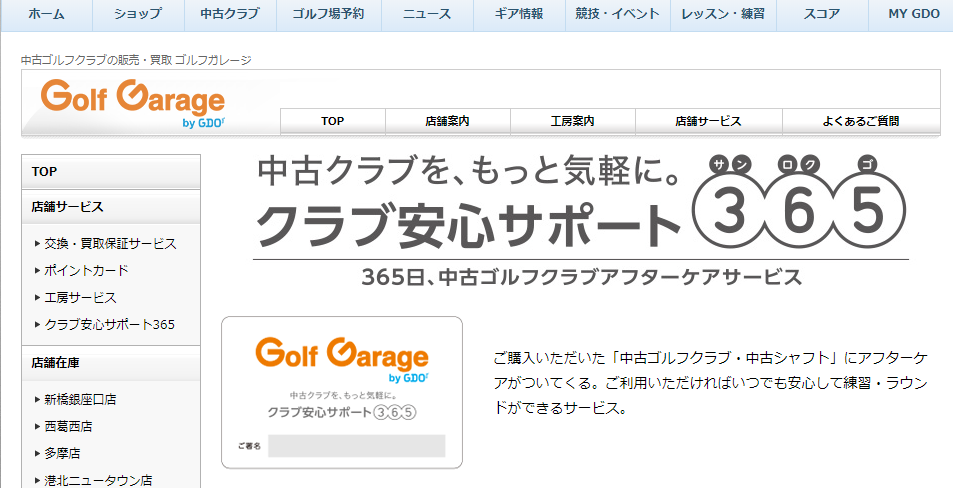The height and width of the screenshot is (488, 953).
Task: Go to ニュース in the top navigation
Action: point(427,14)
